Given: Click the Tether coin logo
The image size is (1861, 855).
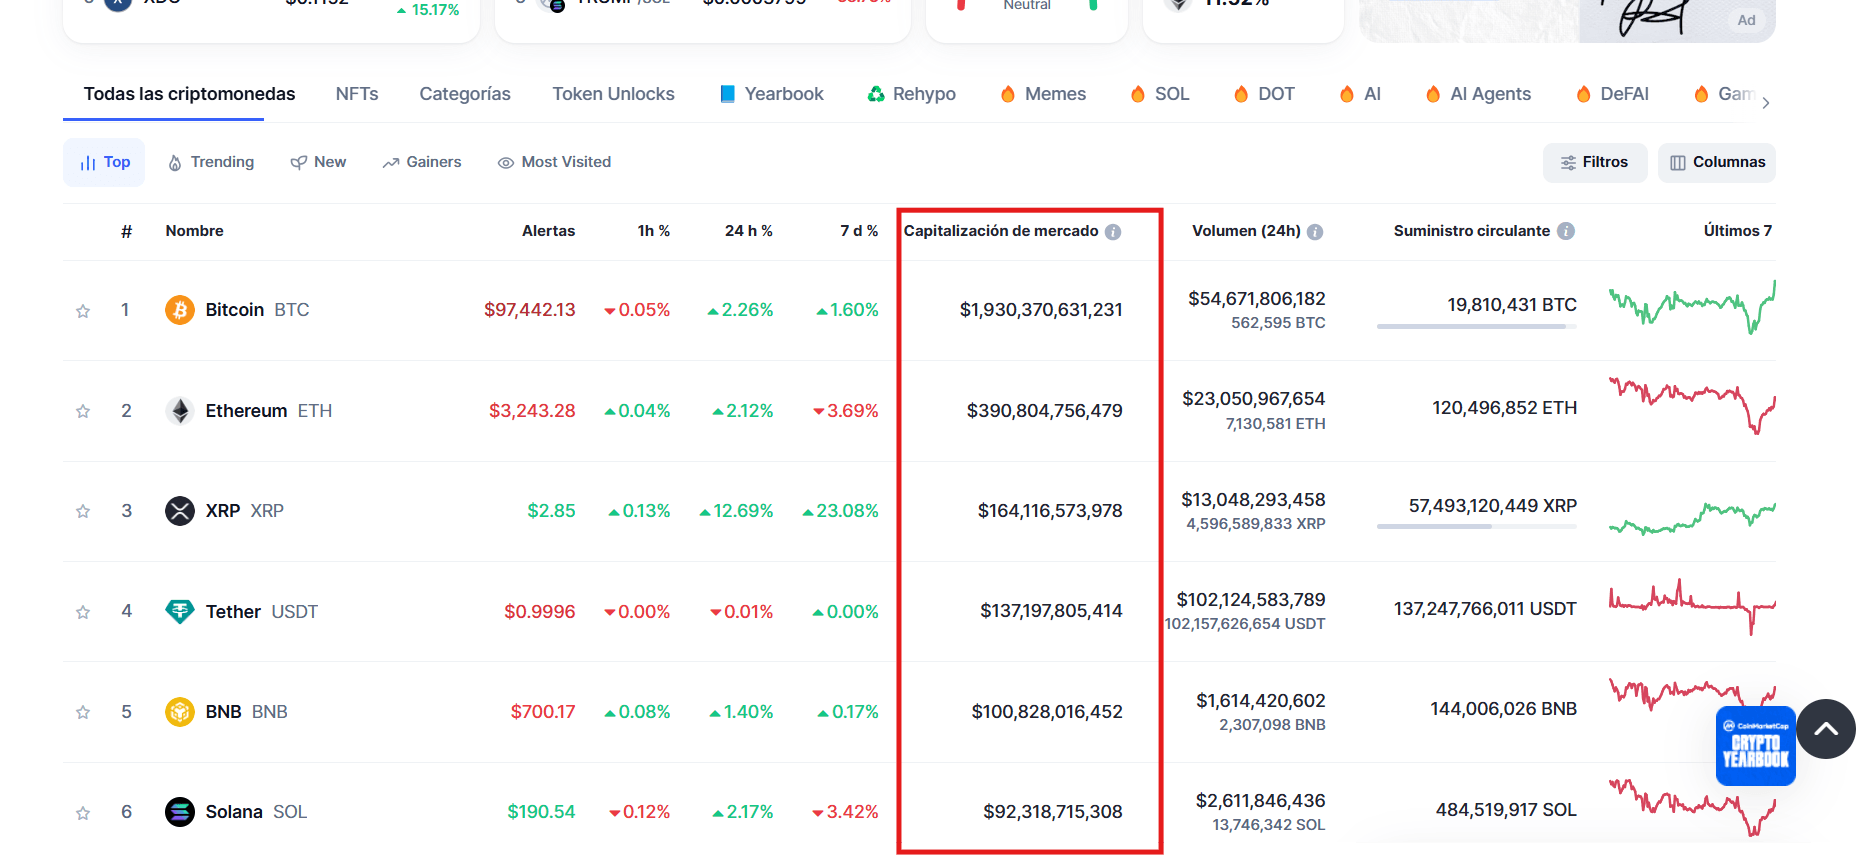Looking at the screenshot, I should point(180,611).
